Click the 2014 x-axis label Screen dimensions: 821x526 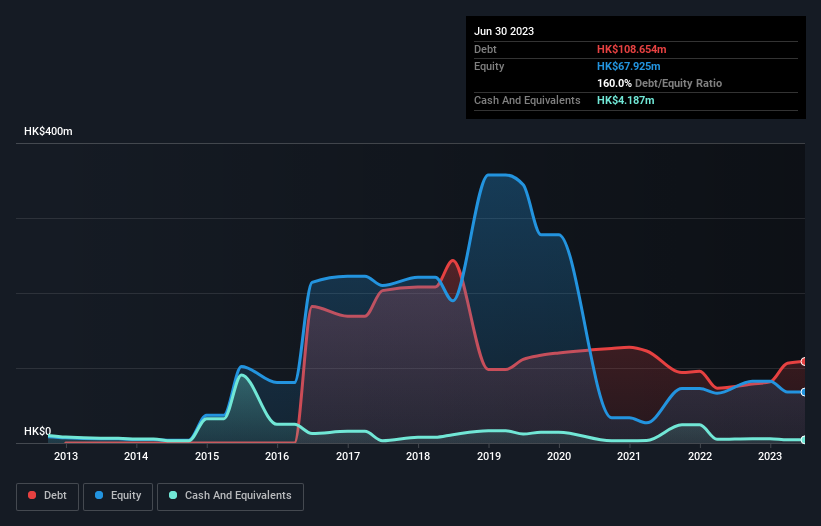(x=136, y=456)
